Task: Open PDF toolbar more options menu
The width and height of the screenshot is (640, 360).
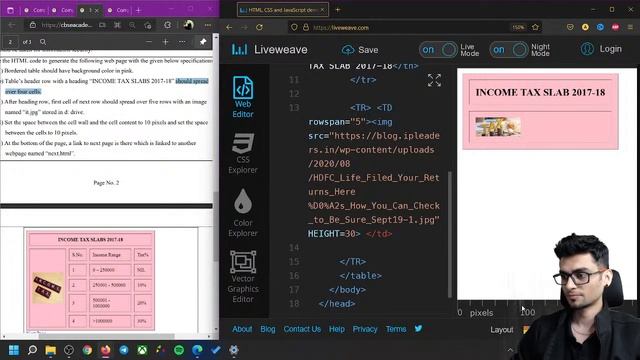Action: [x=182, y=42]
